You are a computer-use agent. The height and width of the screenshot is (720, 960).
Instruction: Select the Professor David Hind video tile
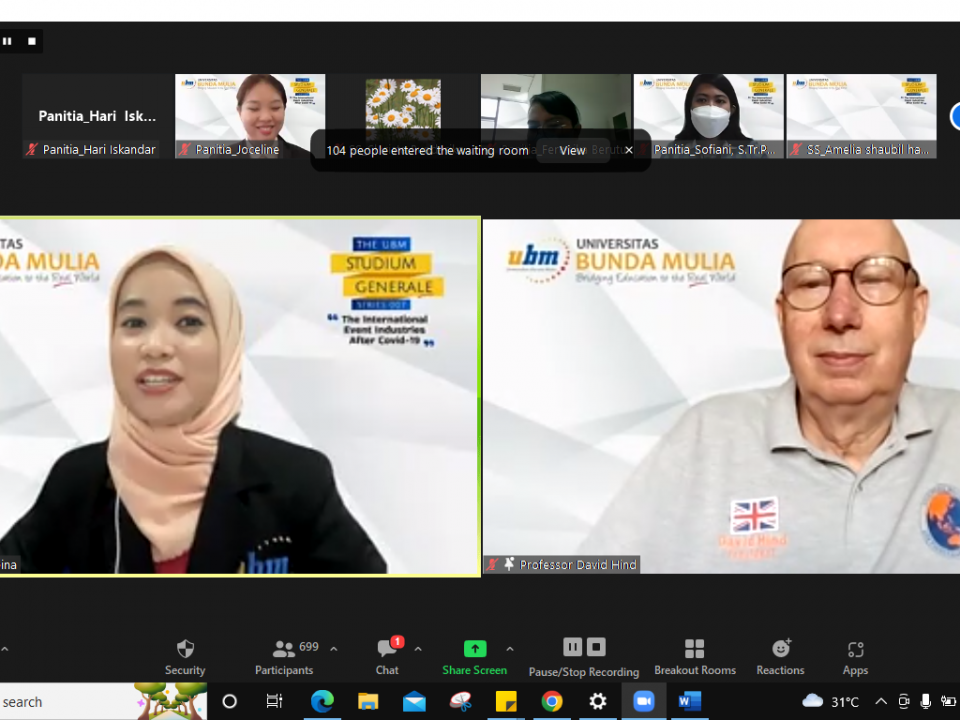coord(722,397)
